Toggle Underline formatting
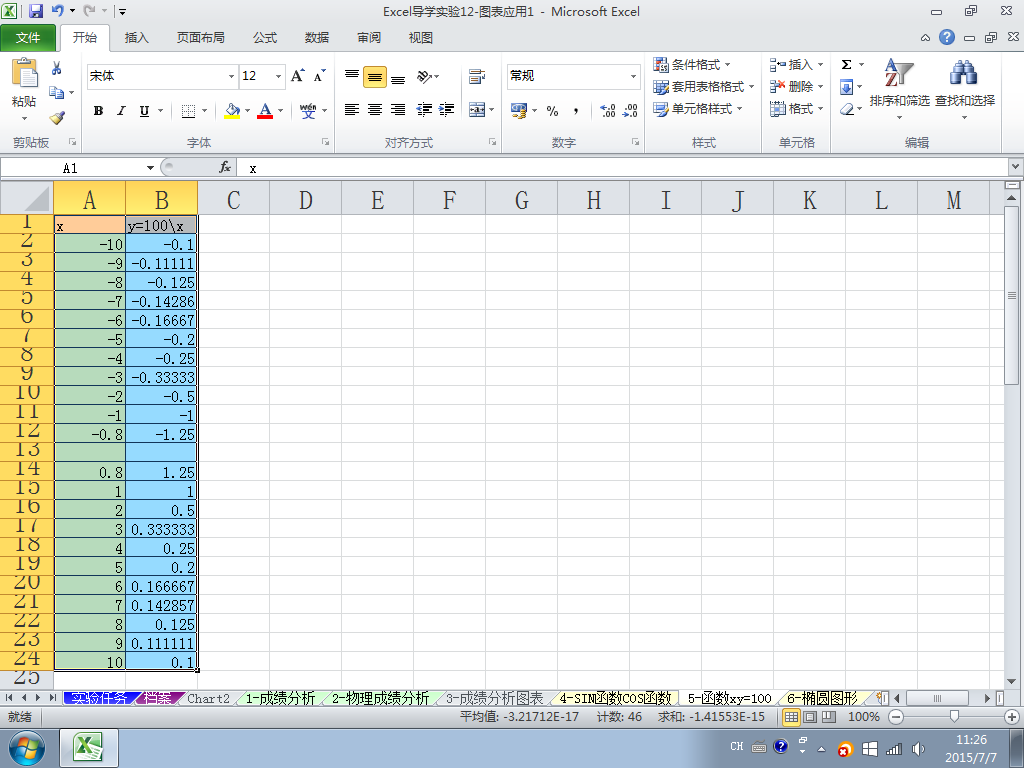This screenshot has width=1024, height=768. pos(144,110)
